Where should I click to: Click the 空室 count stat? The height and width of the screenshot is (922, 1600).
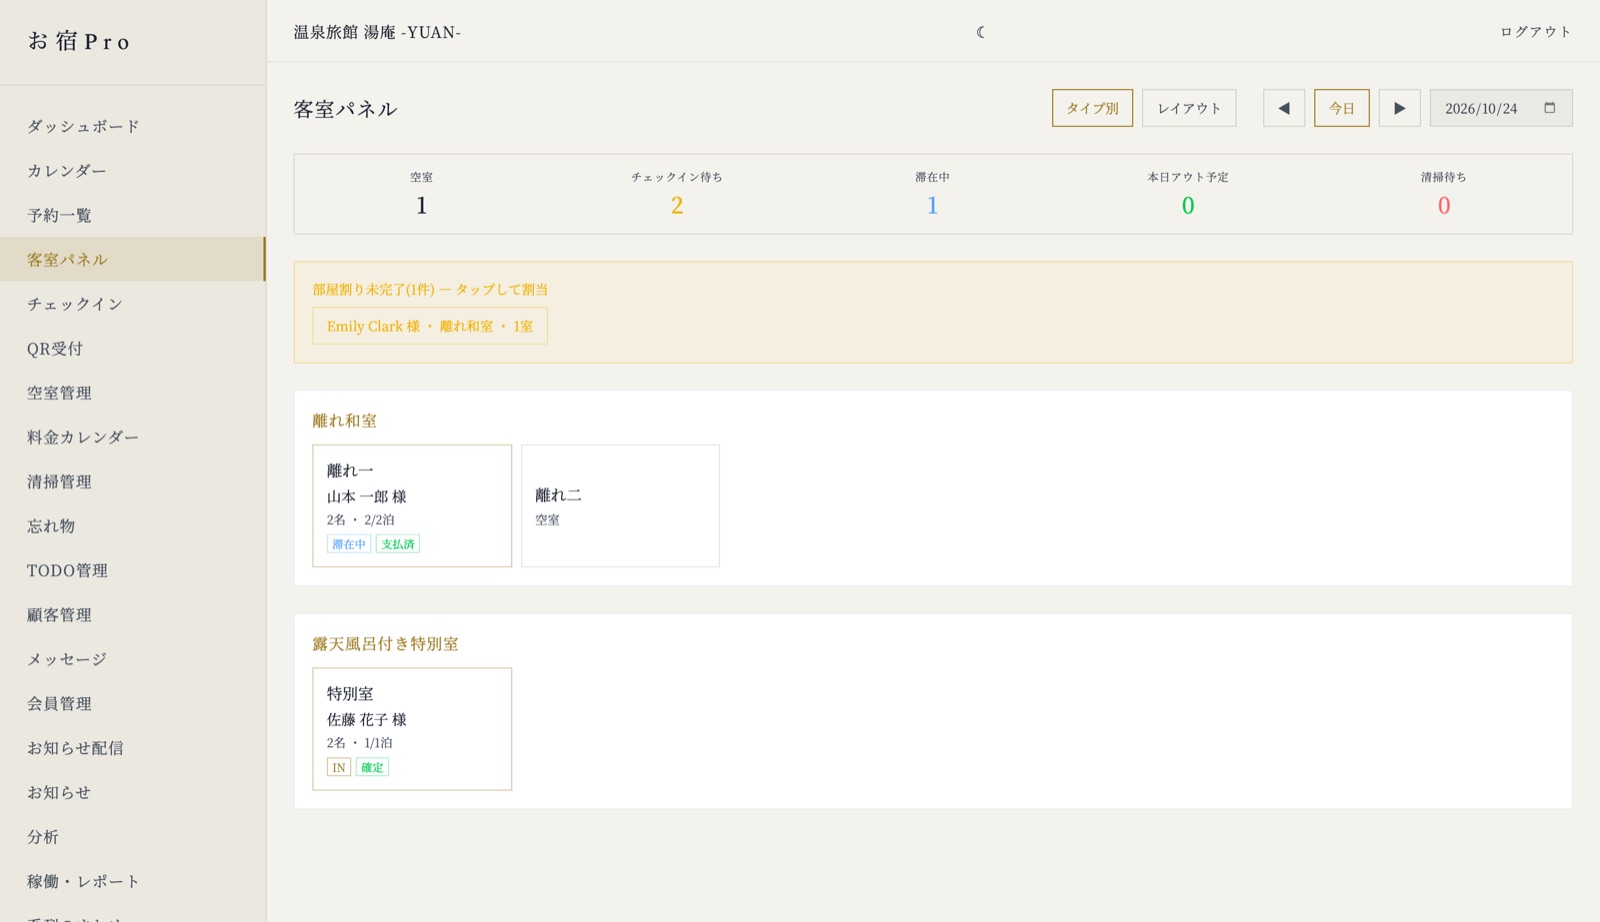pyautogui.click(x=422, y=194)
